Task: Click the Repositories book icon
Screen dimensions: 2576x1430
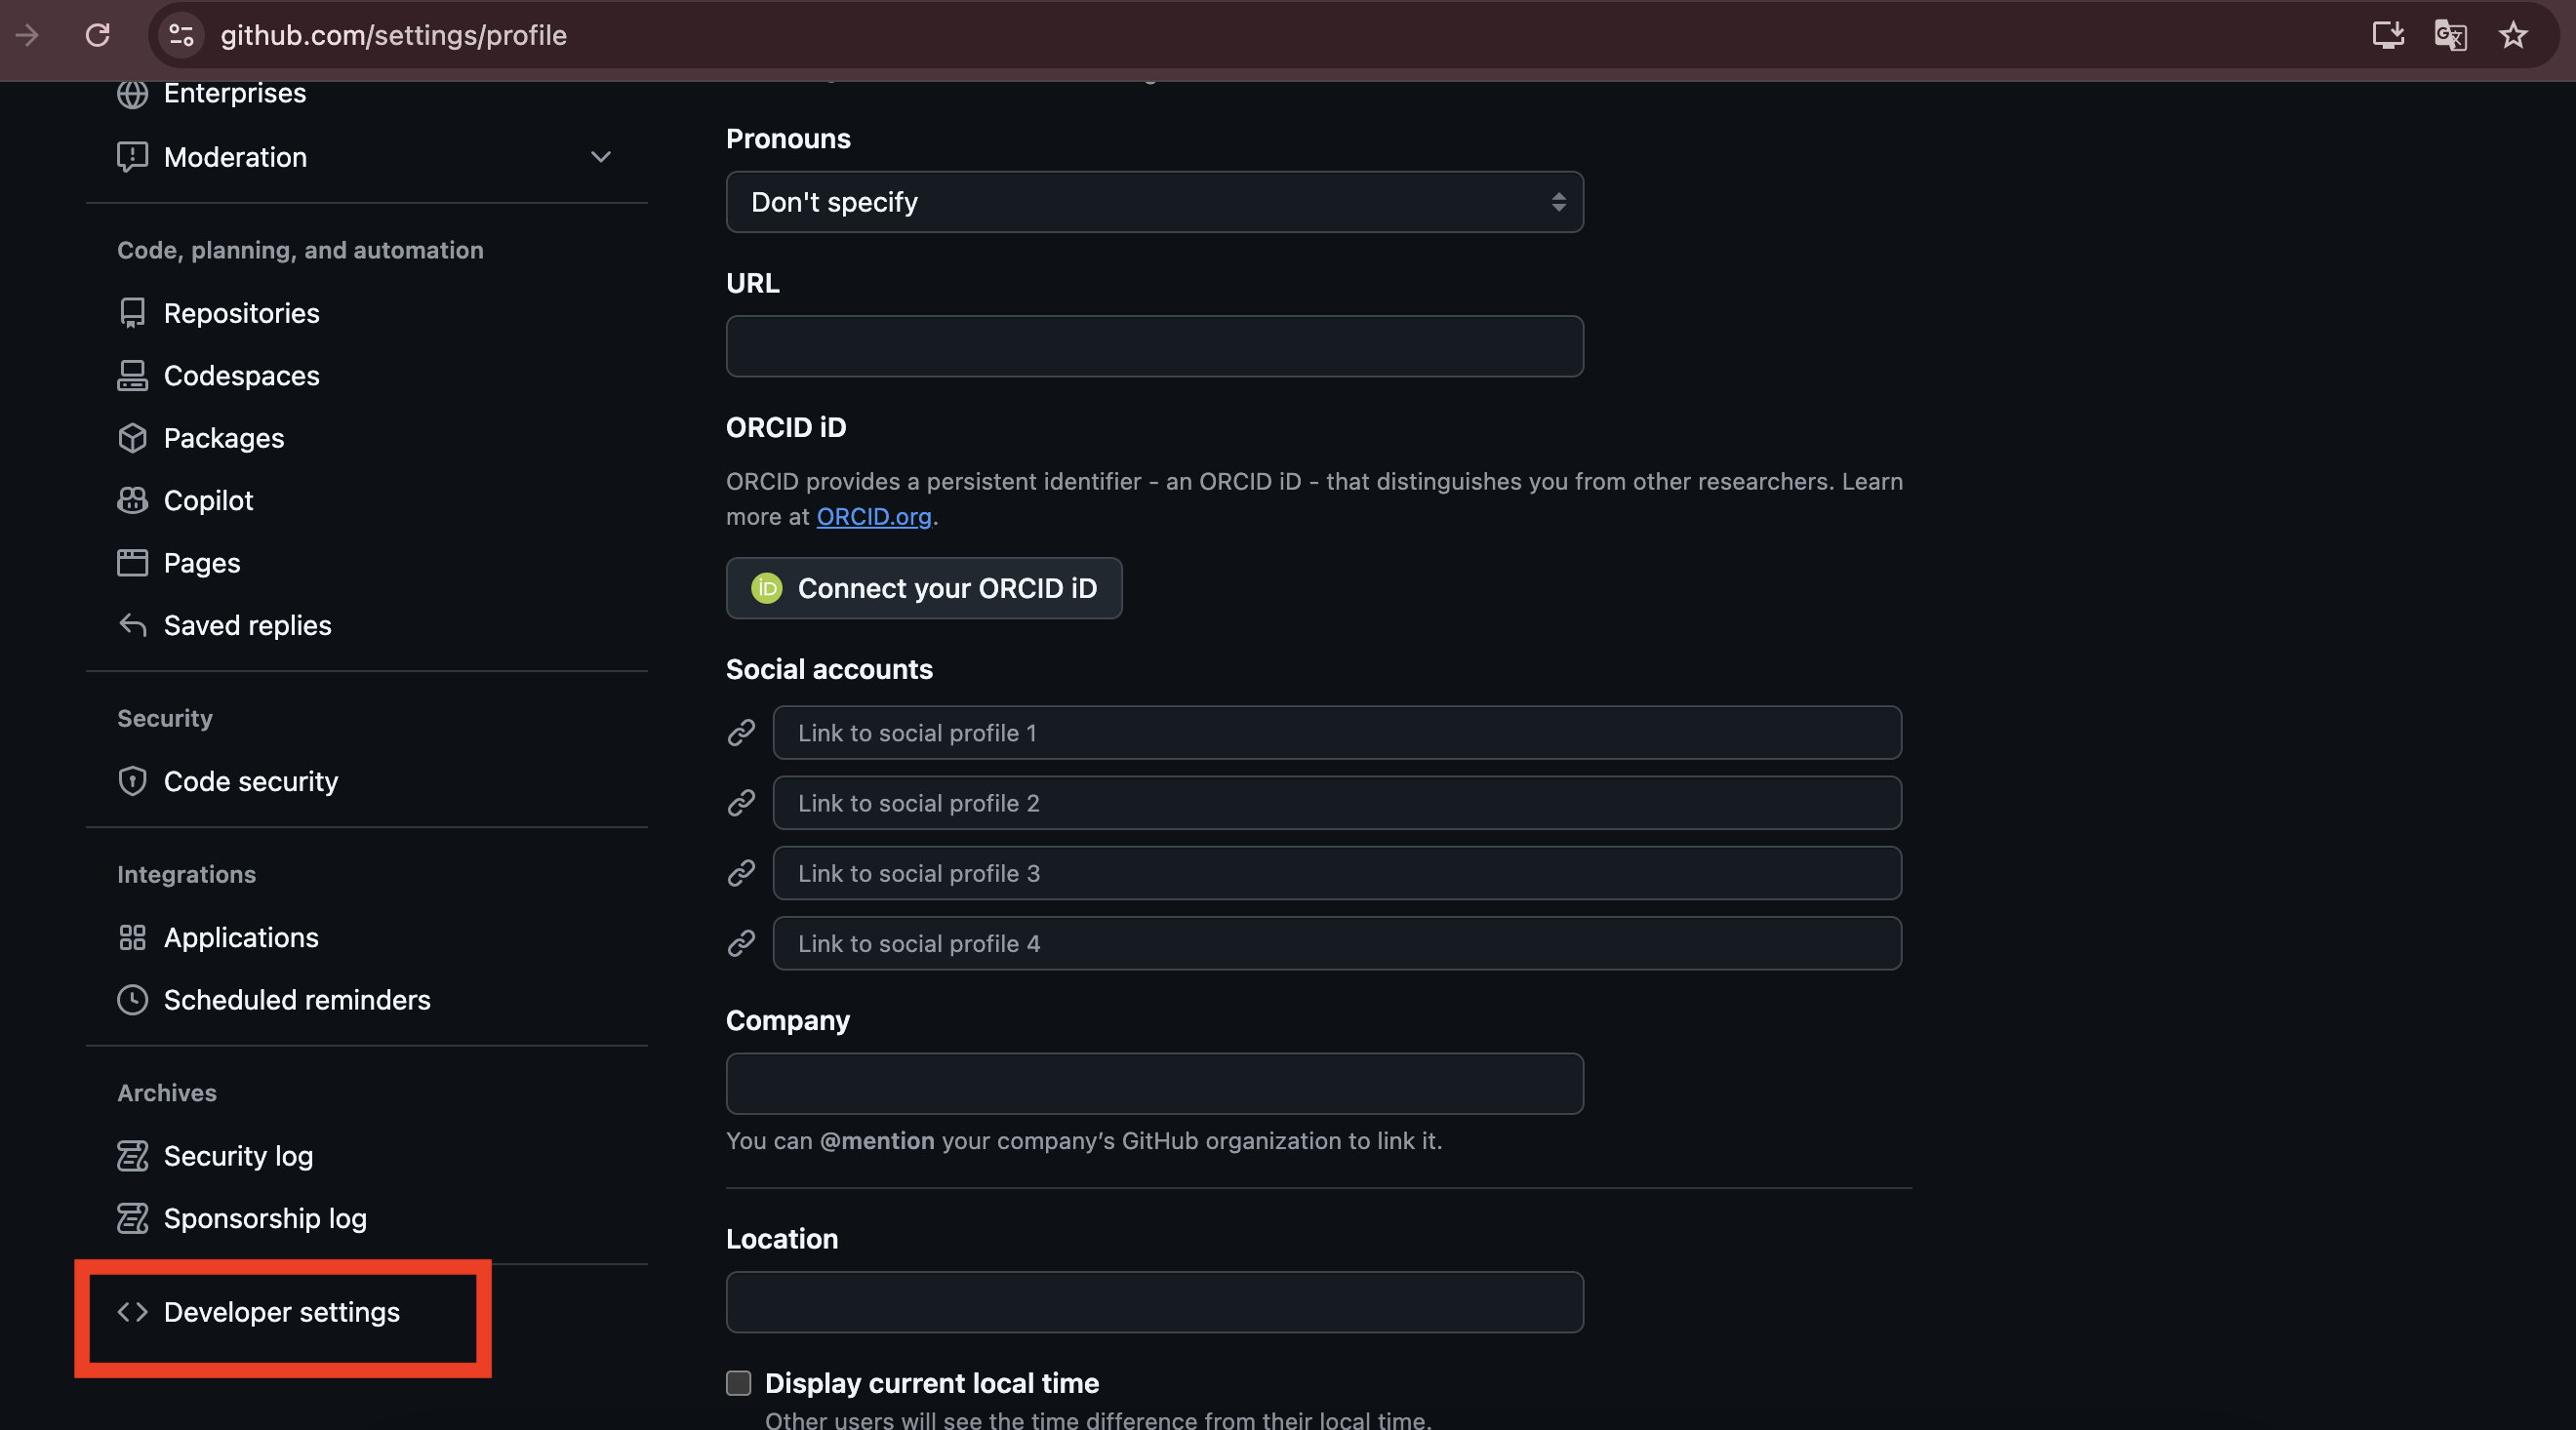Action: (x=132, y=313)
